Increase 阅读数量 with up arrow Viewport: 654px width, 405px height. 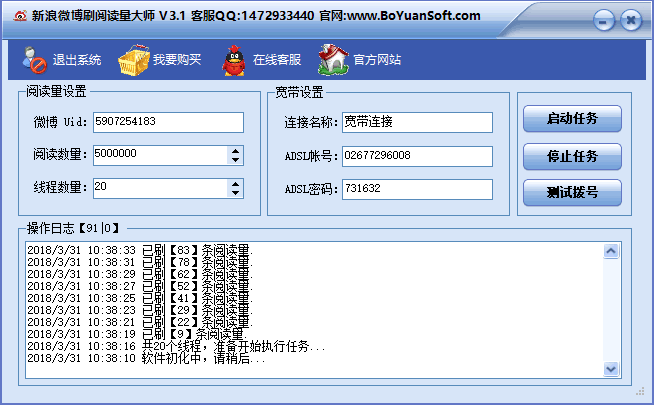coord(236,151)
